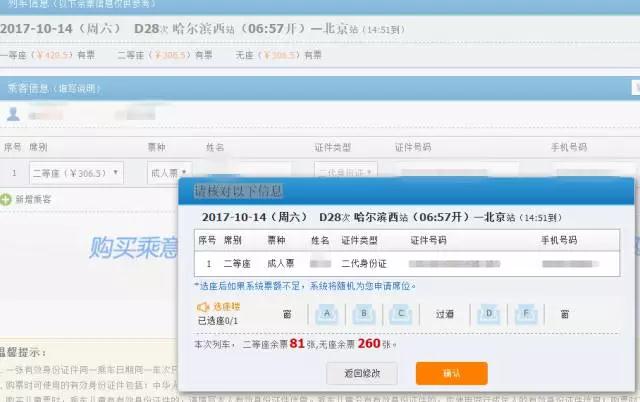
Task: Open the 成人票 ticket type dropdown
Action: [x=167, y=172]
